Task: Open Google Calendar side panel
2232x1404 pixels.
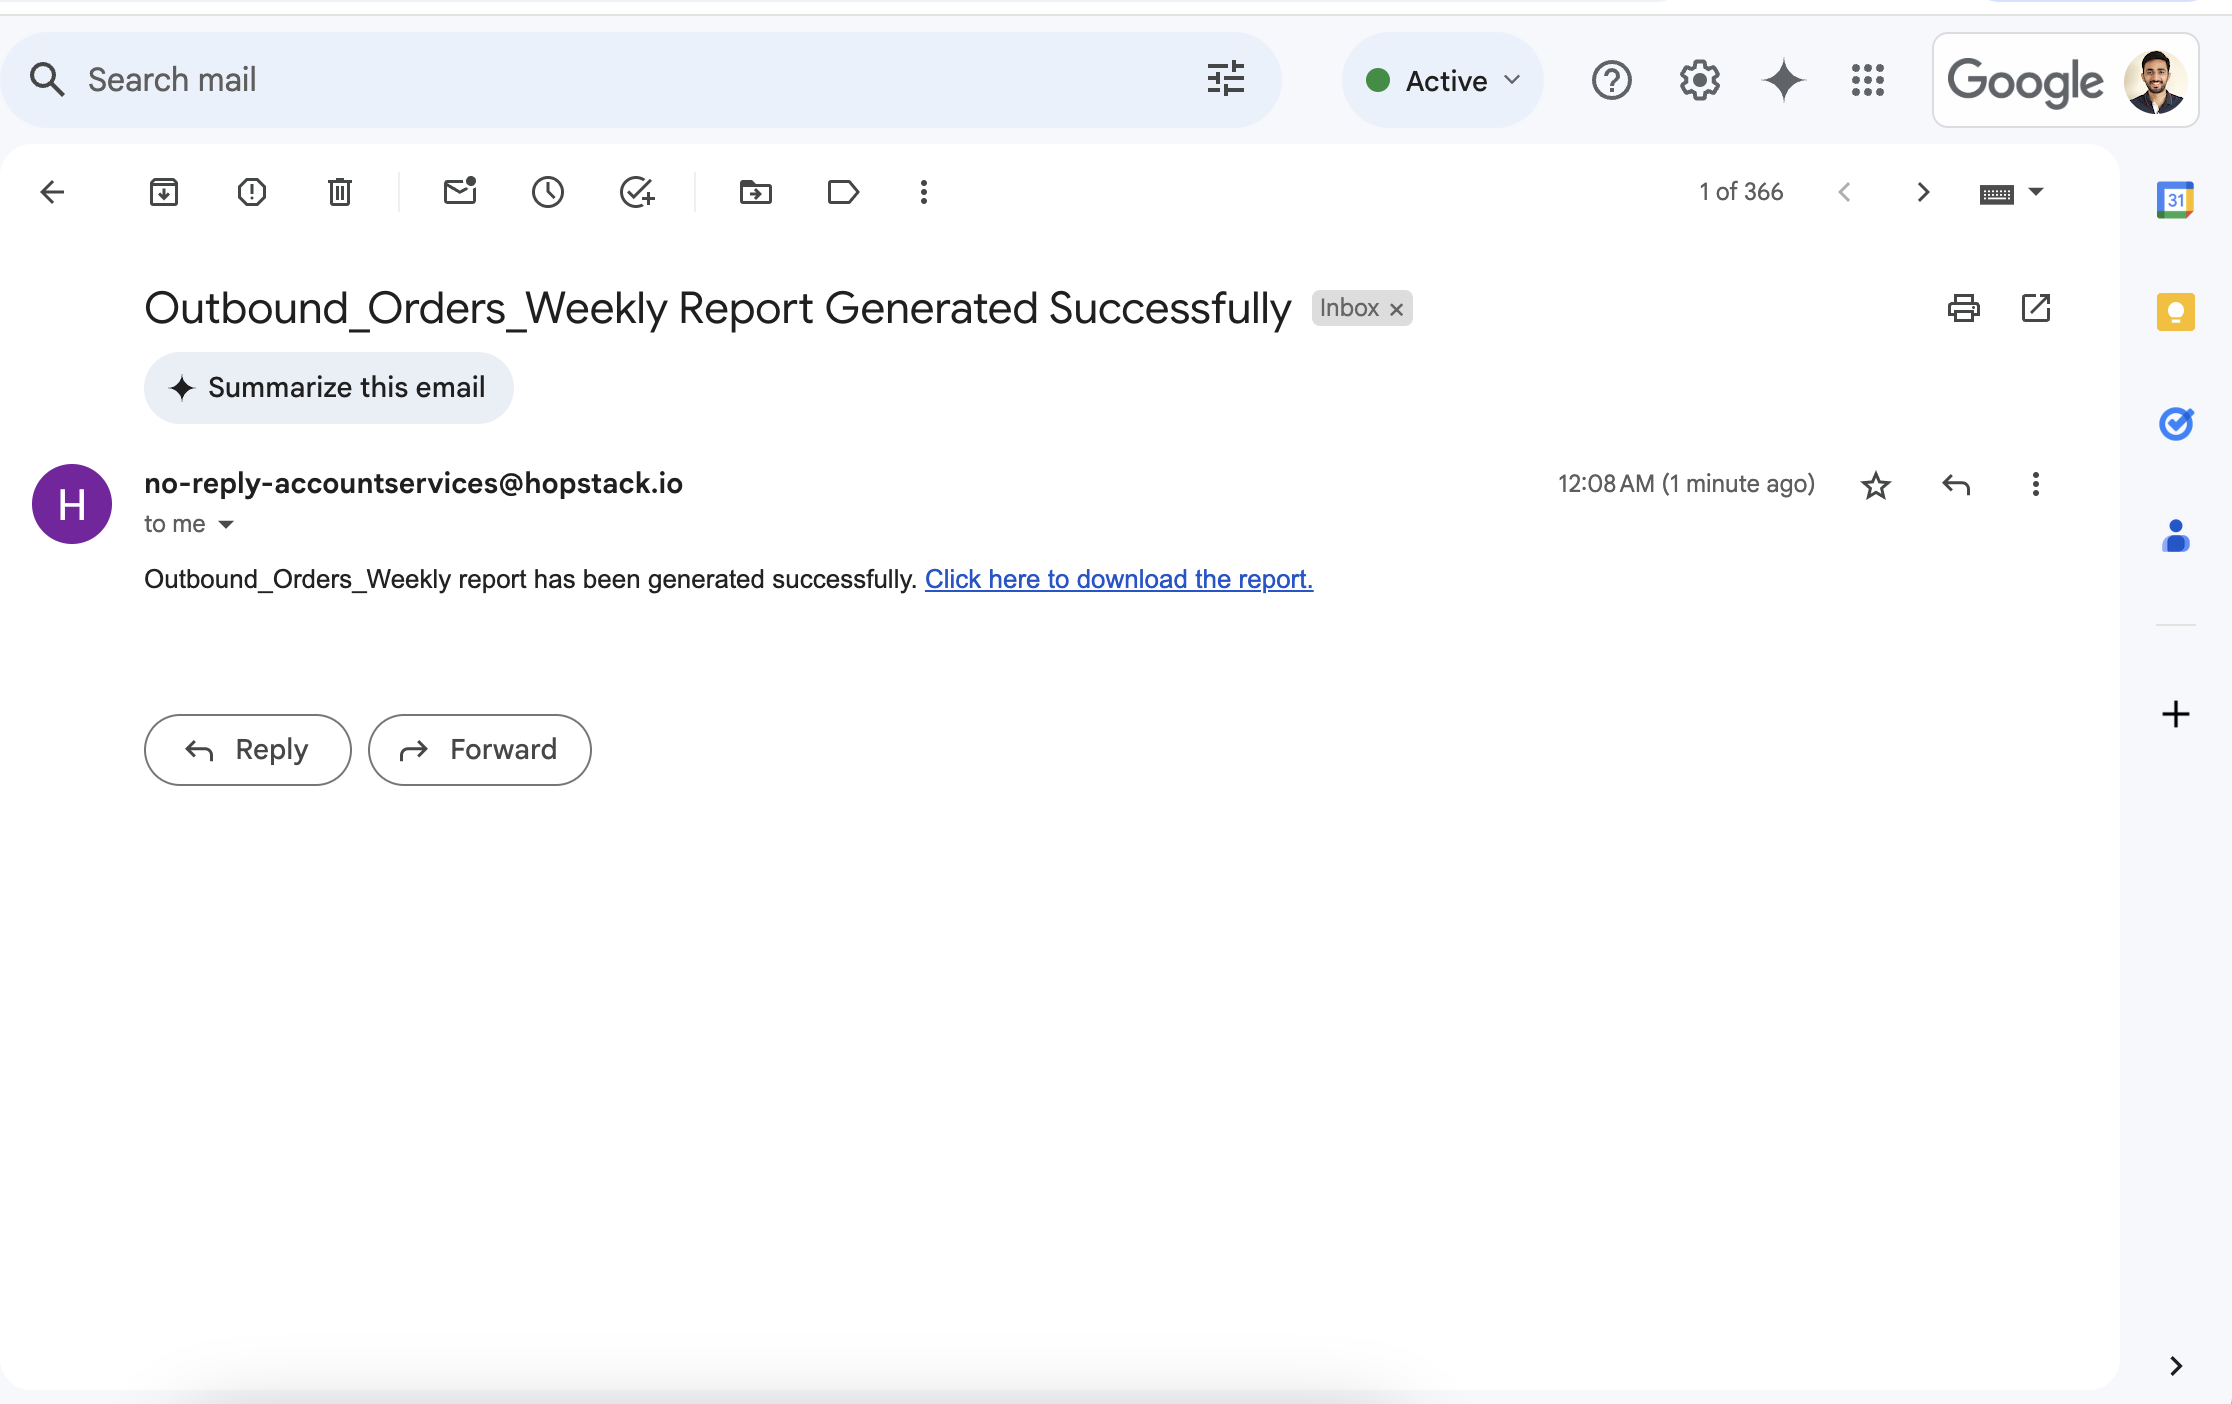Action: (x=2175, y=199)
